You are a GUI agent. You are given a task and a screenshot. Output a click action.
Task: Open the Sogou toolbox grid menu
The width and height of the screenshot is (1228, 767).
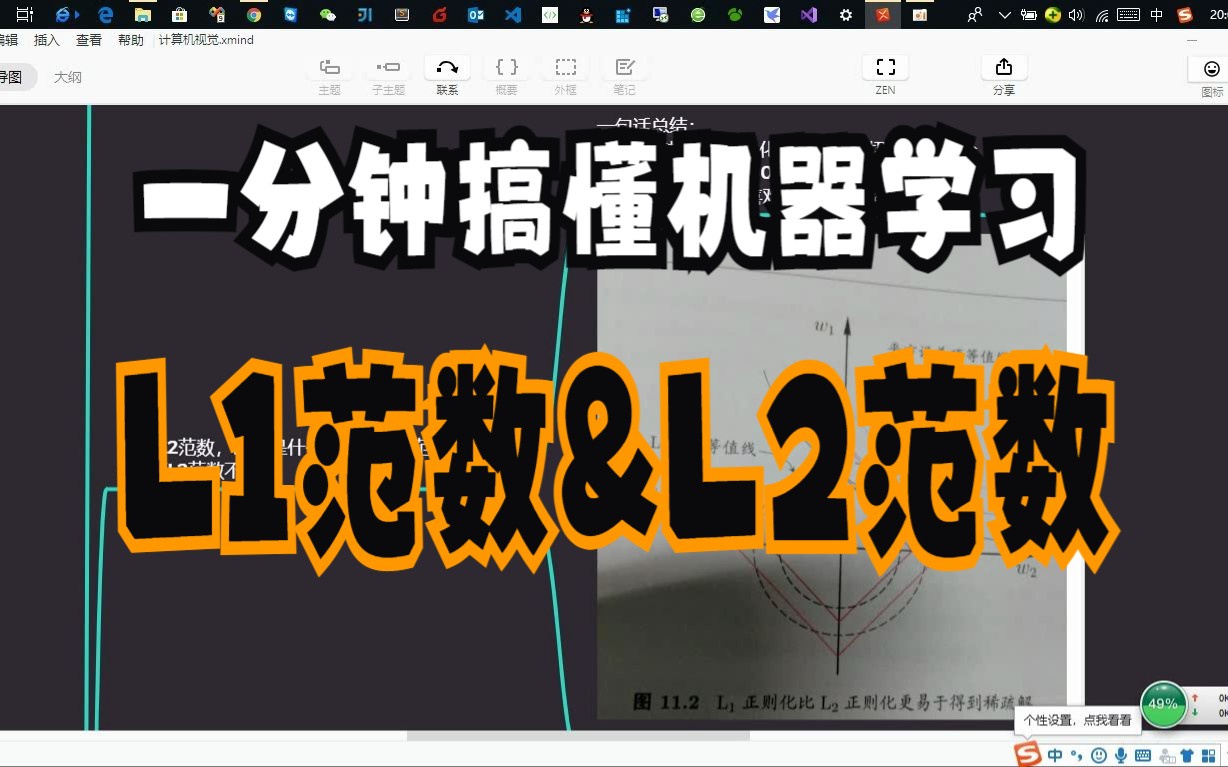pyautogui.click(x=1207, y=755)
